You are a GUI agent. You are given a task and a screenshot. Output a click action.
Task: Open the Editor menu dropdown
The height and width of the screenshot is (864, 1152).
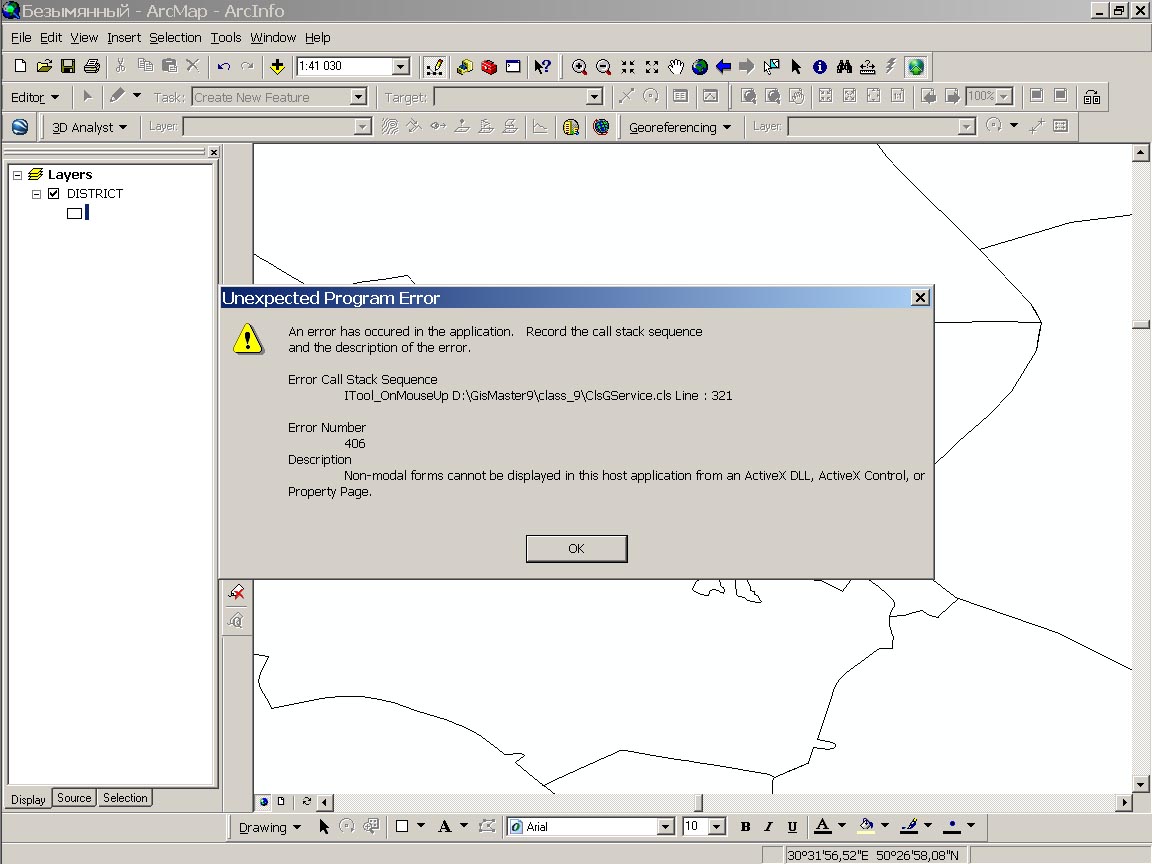(35, 97)
